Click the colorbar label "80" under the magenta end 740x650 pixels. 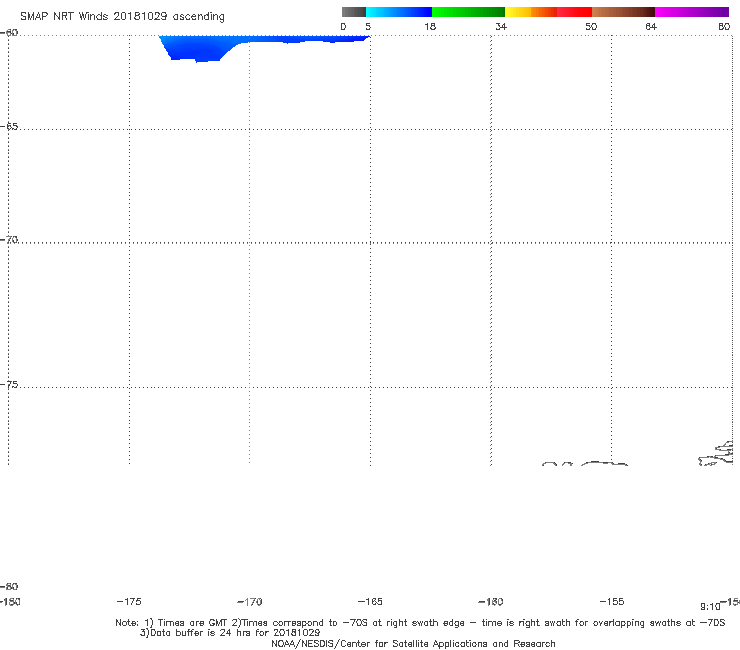pyautogui.click(x=724, y=26)
